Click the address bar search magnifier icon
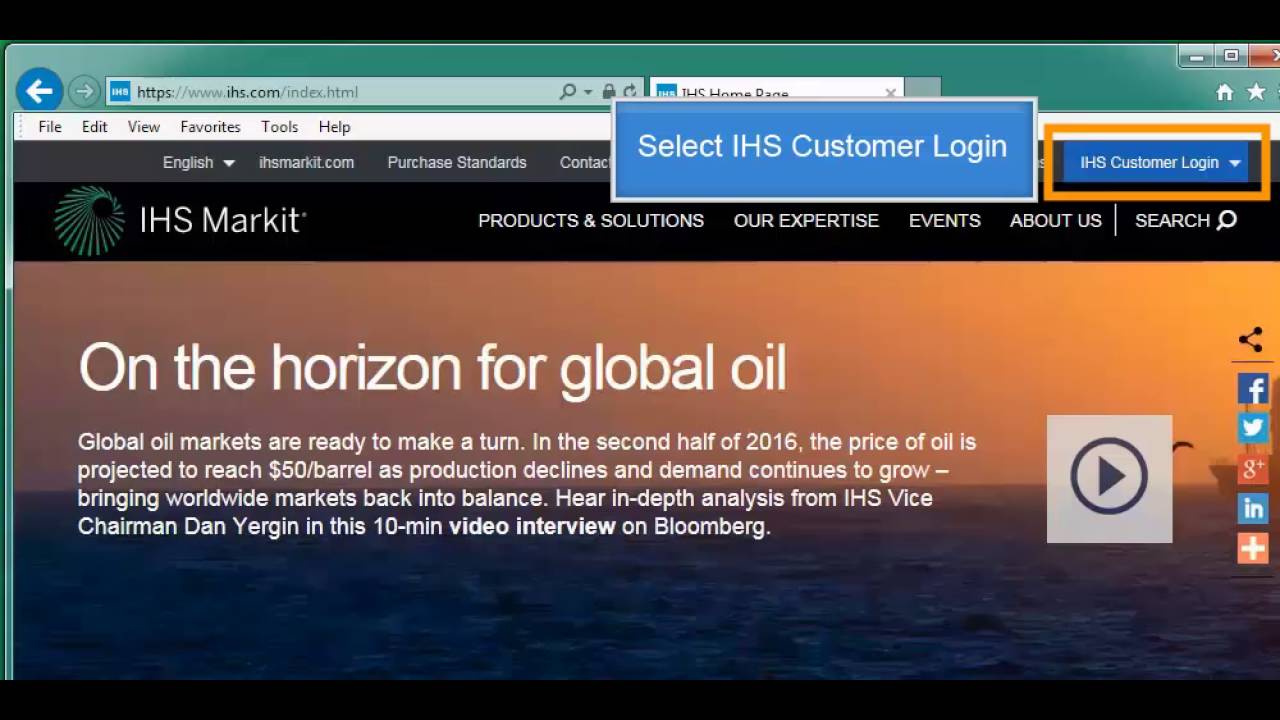Image resolution: width=1280 pixels, height=720 pixels. point(568,92)
